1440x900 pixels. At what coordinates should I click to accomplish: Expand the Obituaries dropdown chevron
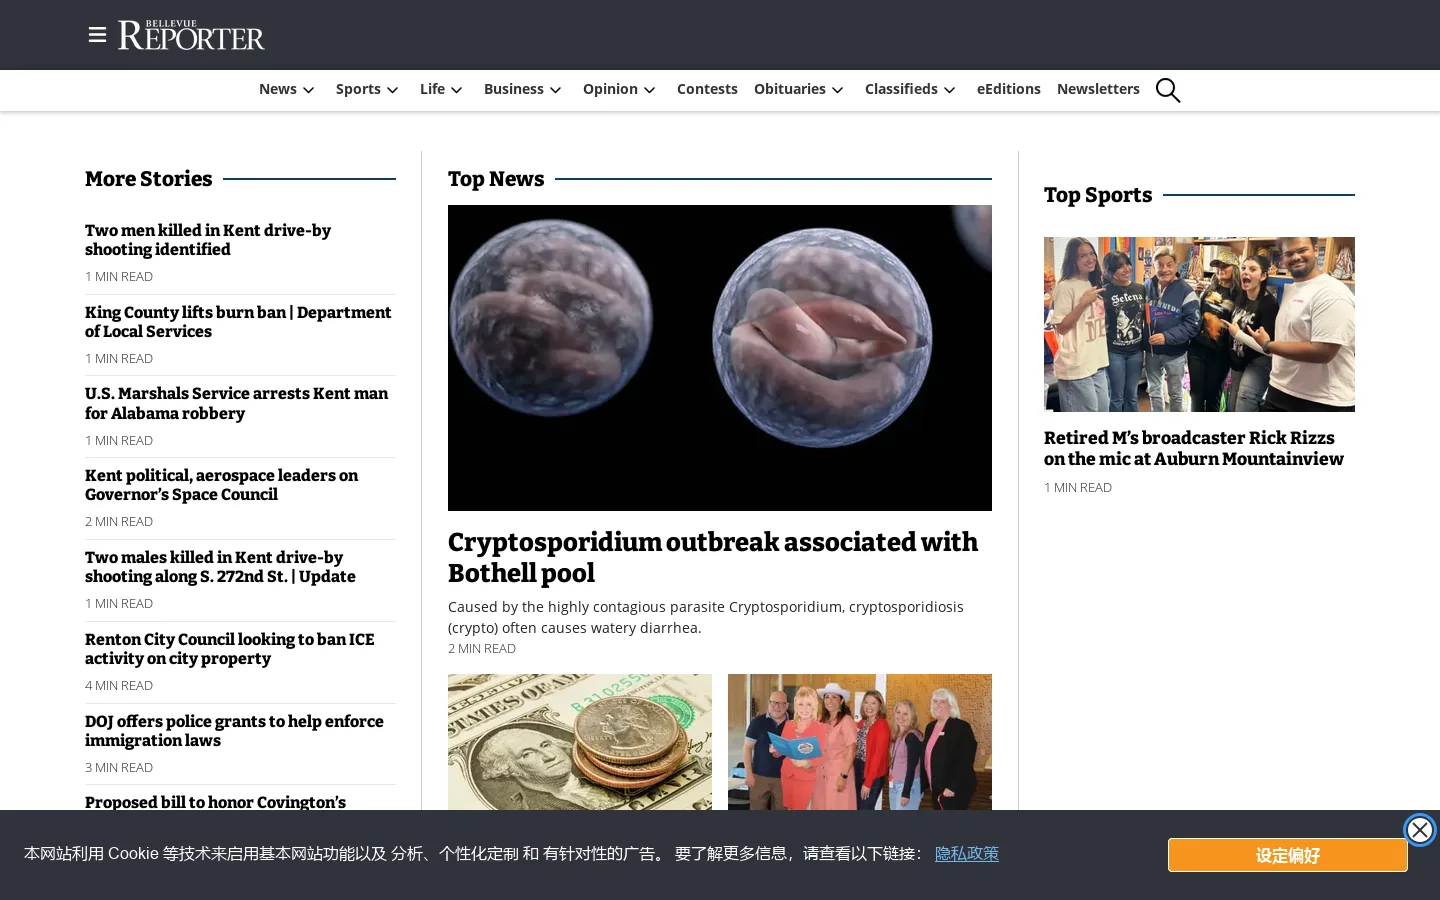coord(838,90)
